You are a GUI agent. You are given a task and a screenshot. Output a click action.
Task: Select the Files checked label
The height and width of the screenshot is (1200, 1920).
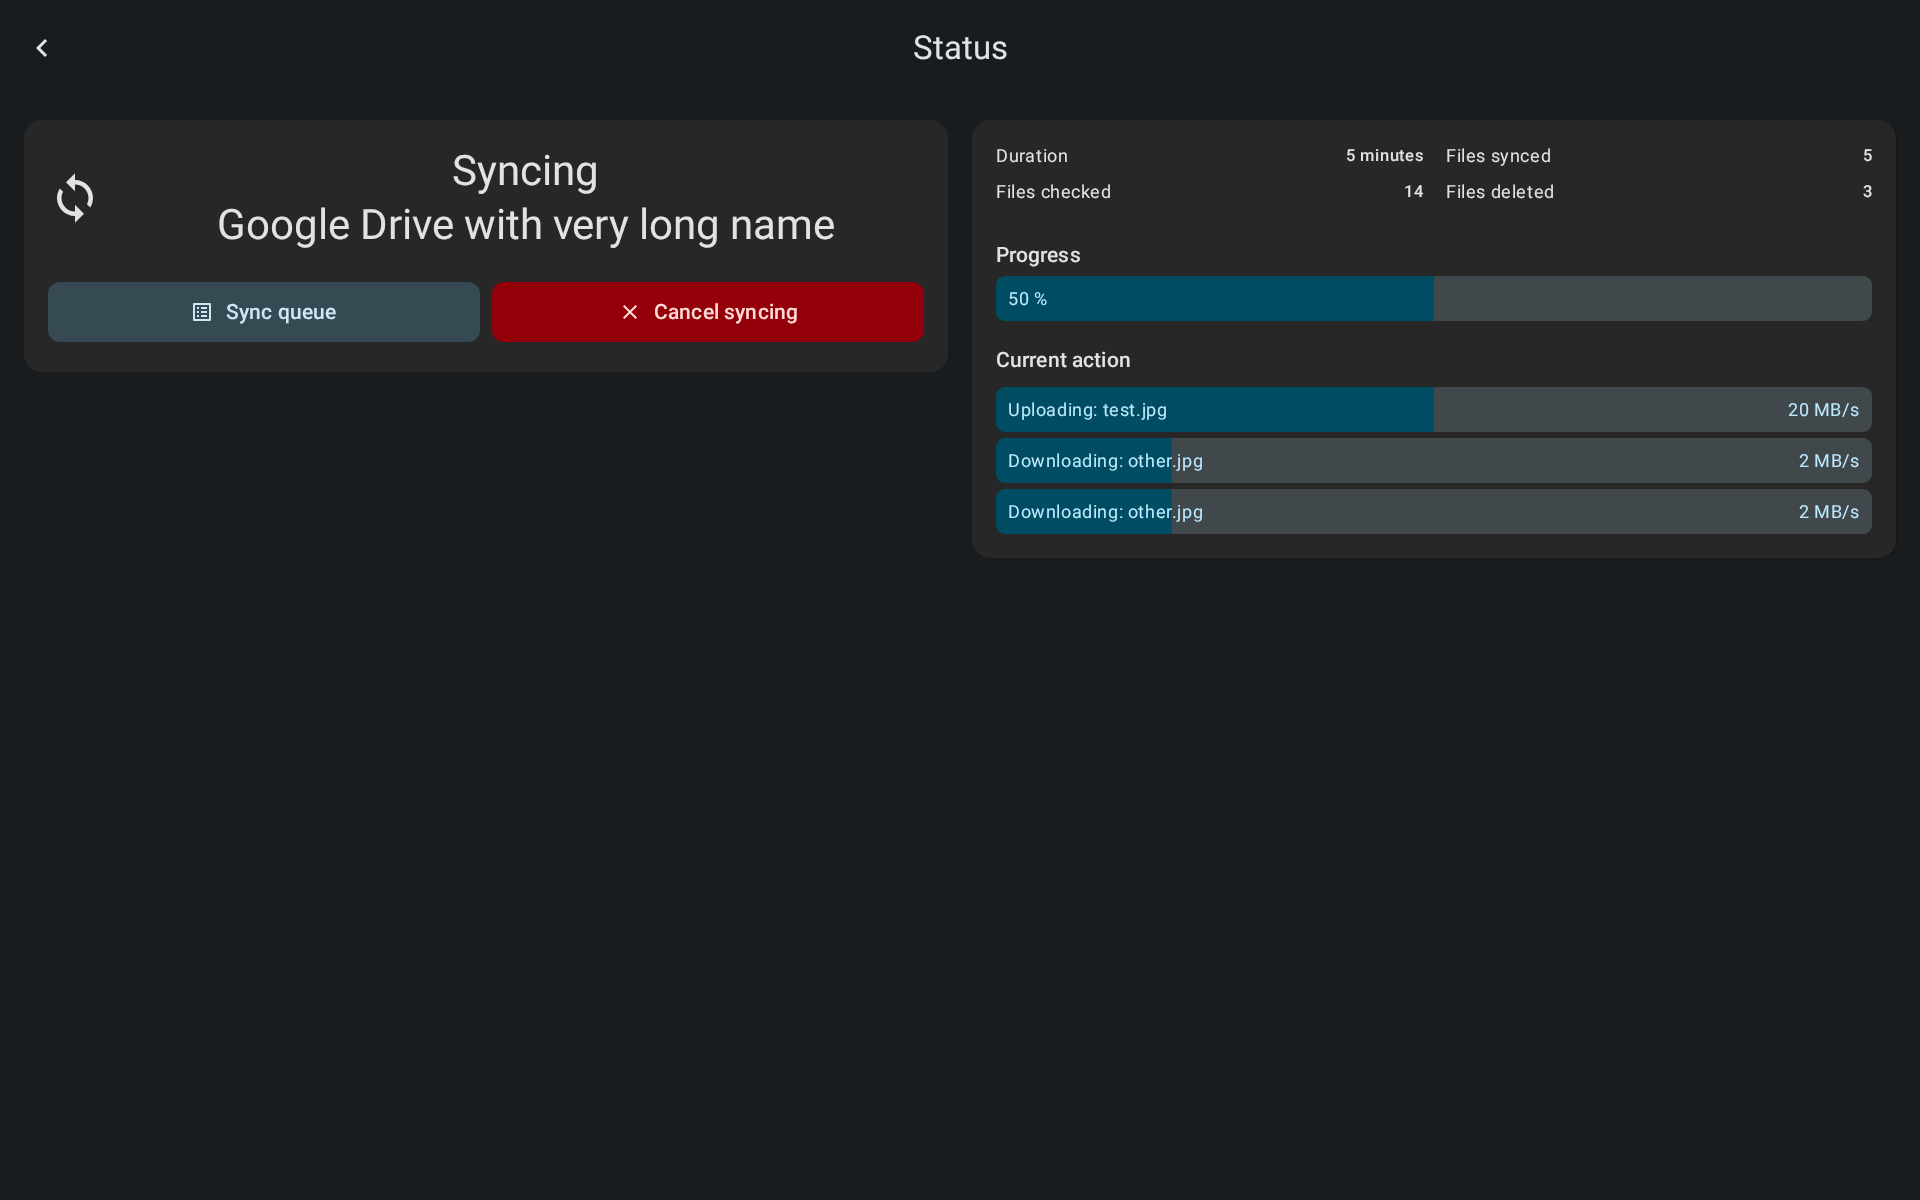point(1053,192)
